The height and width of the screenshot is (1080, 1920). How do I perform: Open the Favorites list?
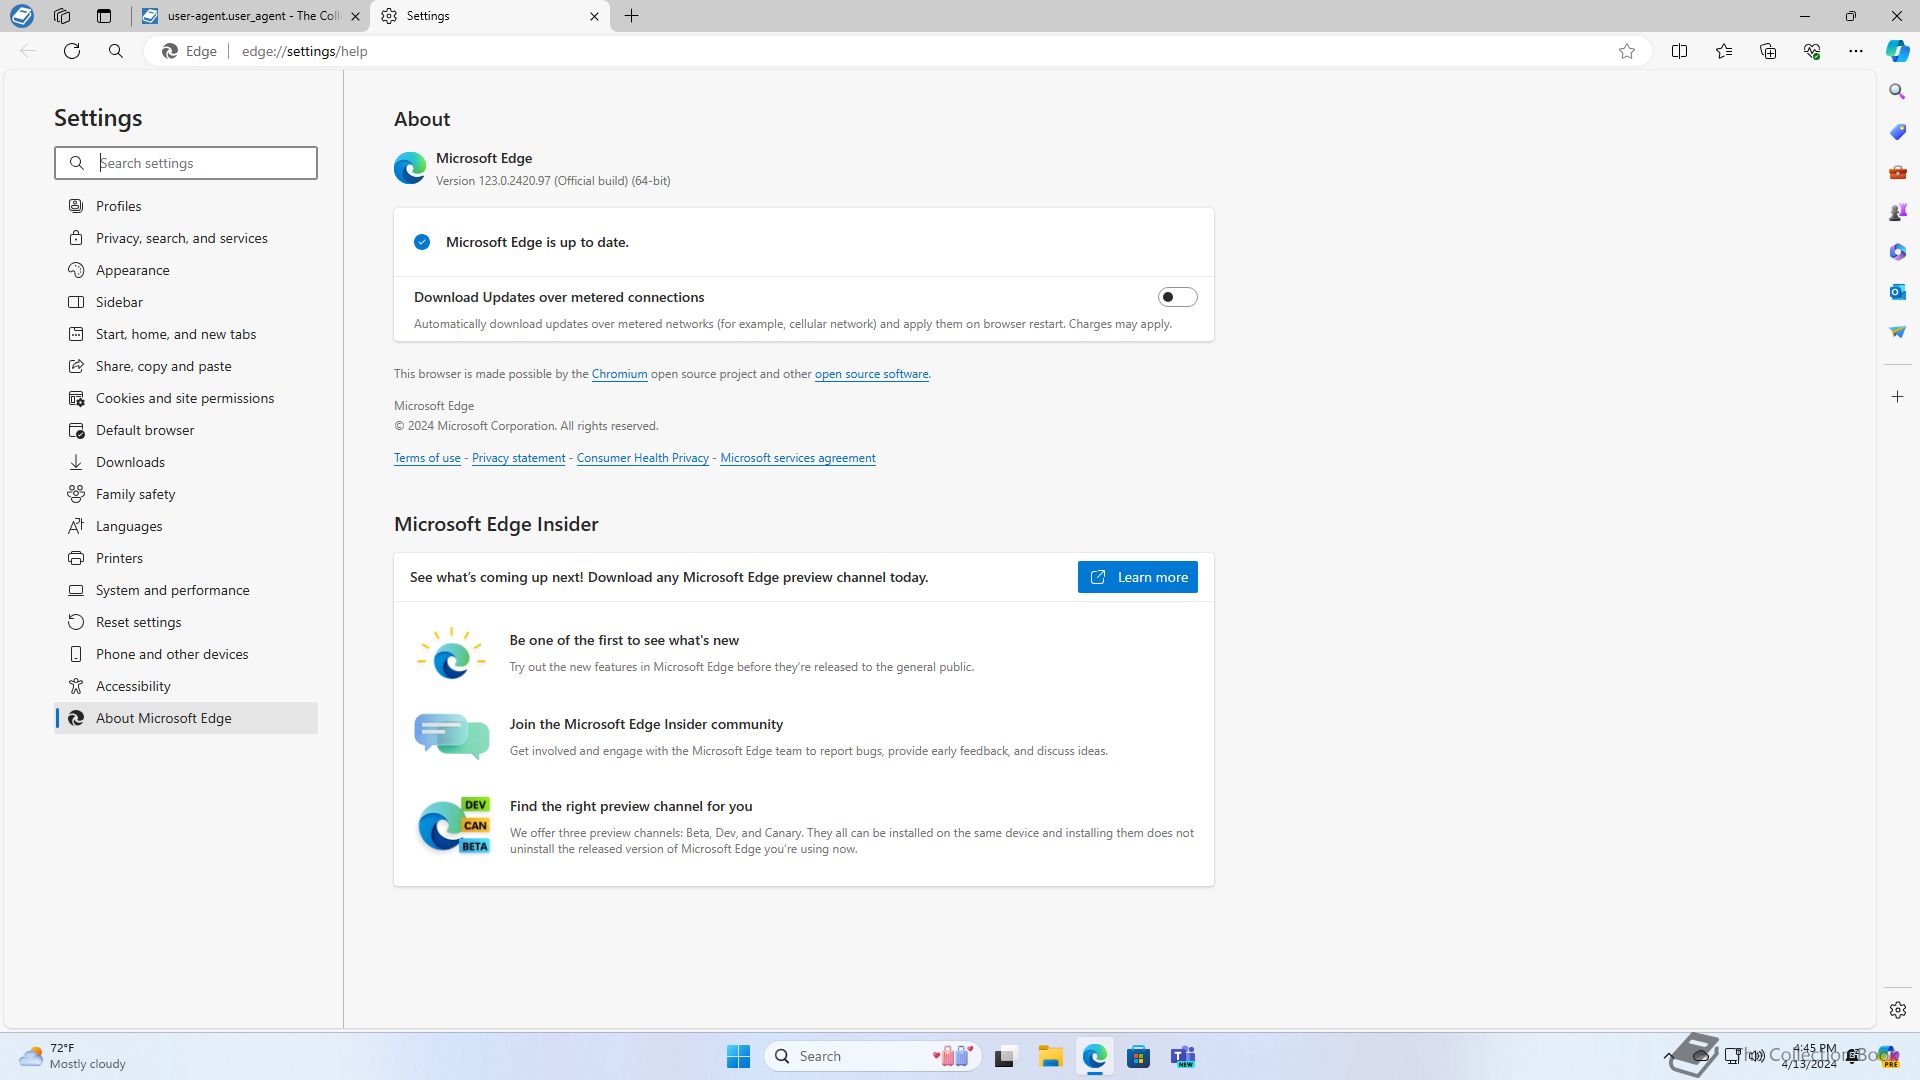(1723, 51)
